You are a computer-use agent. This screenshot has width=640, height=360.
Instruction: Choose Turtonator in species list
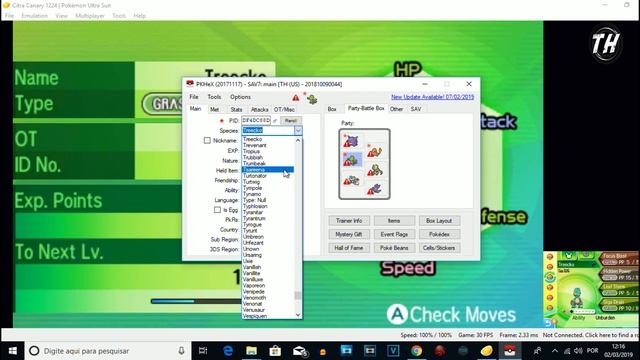click(255, 176)
